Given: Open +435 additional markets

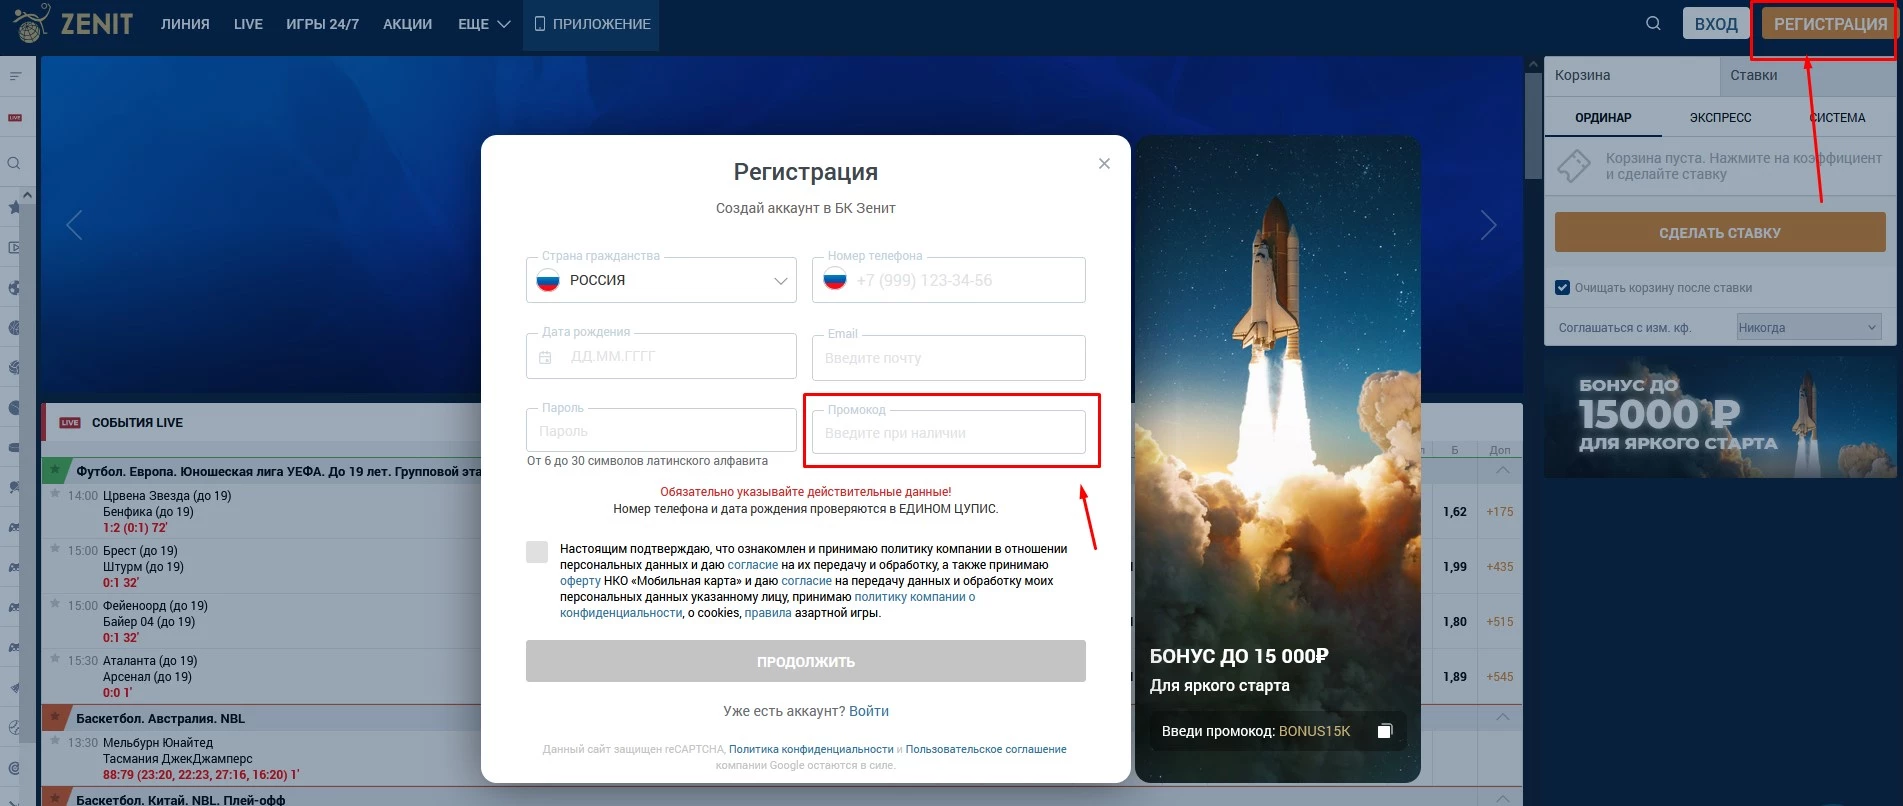Looking at the screenshot, I should (x=1500, y=567).
